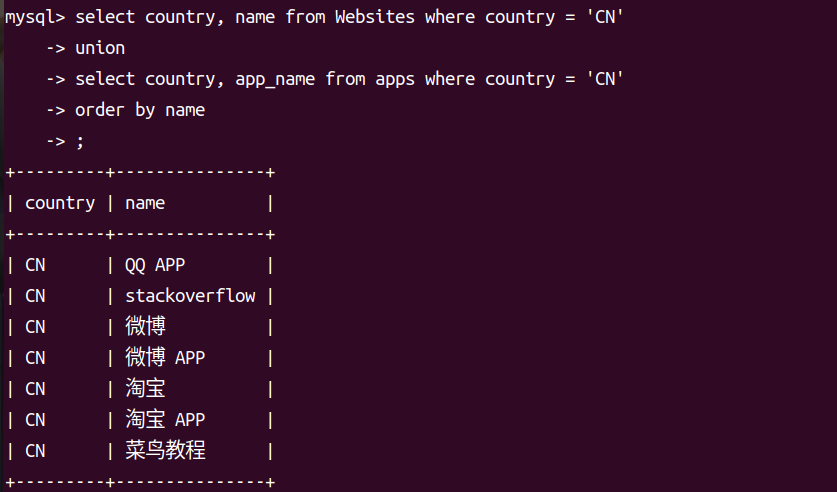The image size is (837, 492).
Task: Click the '微博' cell without APP
Action: (145, 326)
